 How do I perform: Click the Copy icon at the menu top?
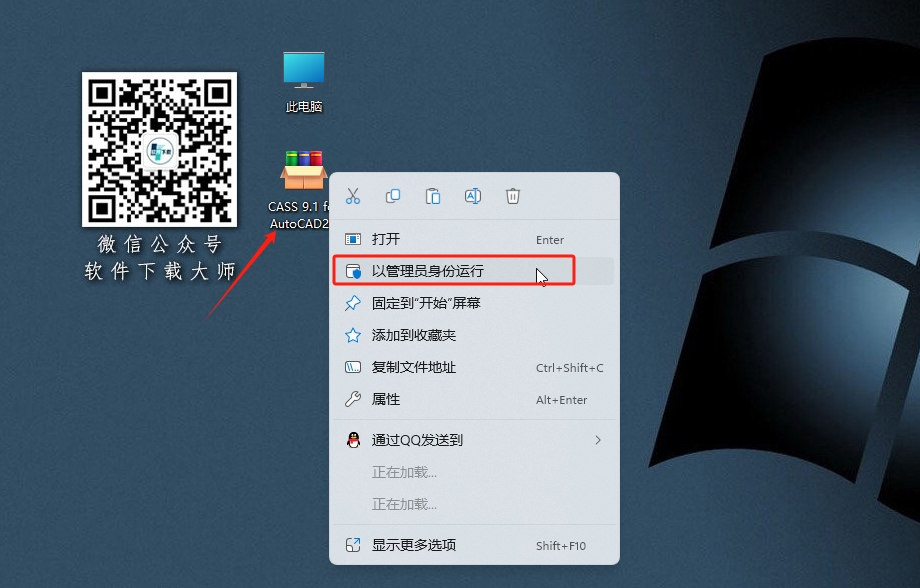(392, 196)
